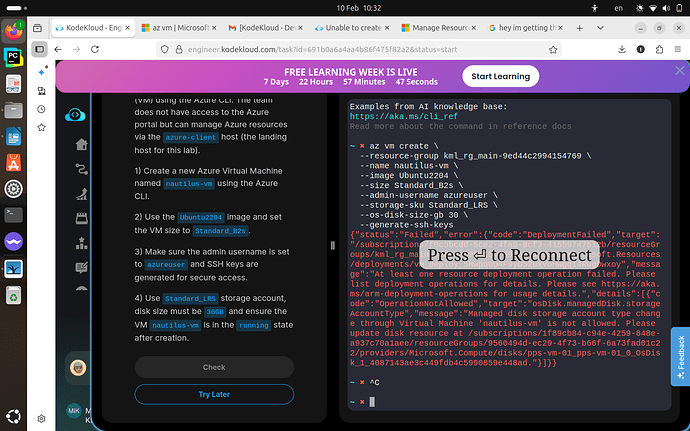
Task: Open the clock showing 10 Feb 10:32
Action: [x=359, y=8]
